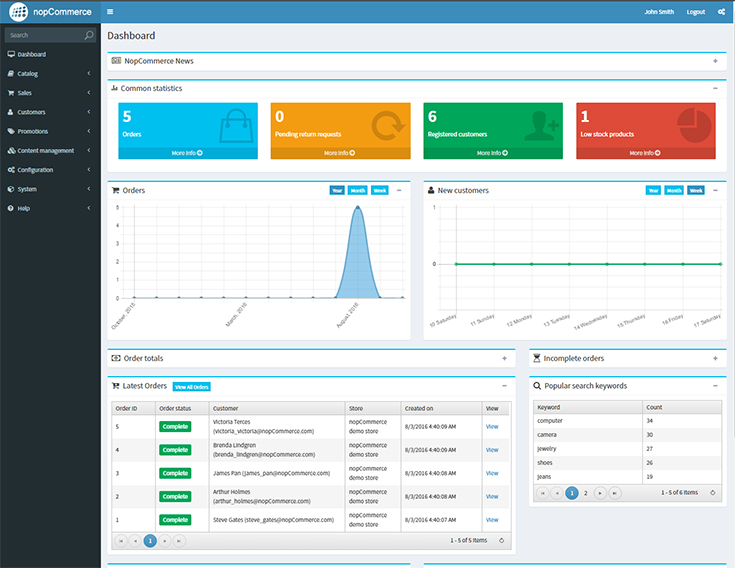Expand the Sales sidebar menu
The height and width of the screenshot is (568, 735).
pyautogui.click(x=50, y=93)
